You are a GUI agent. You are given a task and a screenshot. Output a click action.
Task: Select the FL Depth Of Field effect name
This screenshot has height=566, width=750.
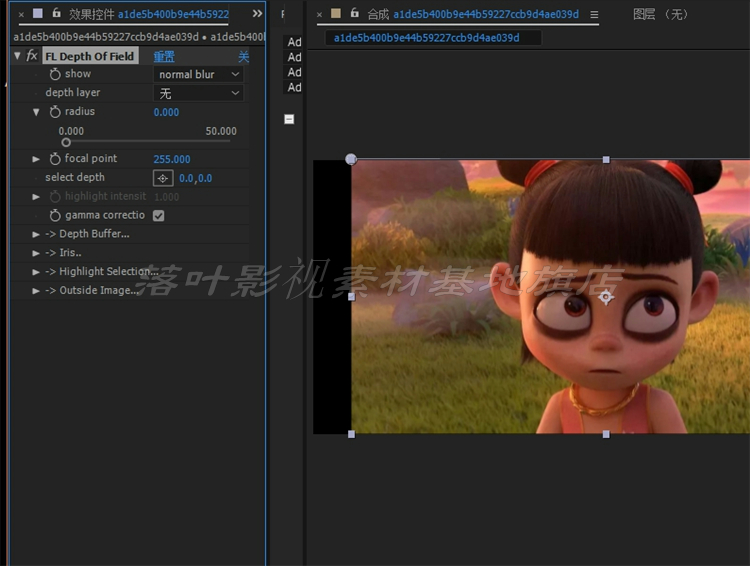coord(90,56)
